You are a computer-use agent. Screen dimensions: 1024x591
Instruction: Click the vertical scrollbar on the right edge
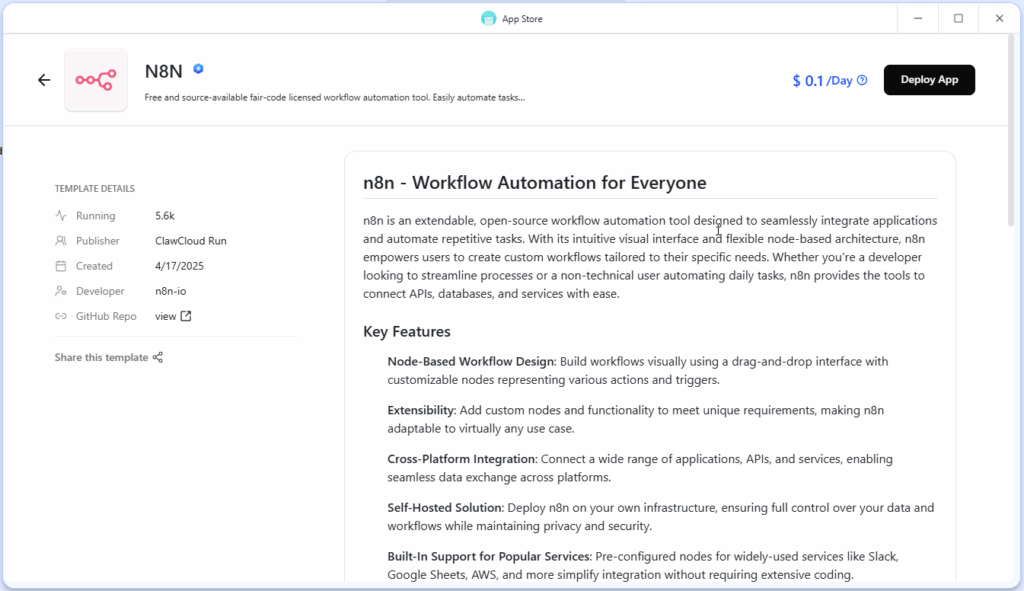coord(1011,131)
